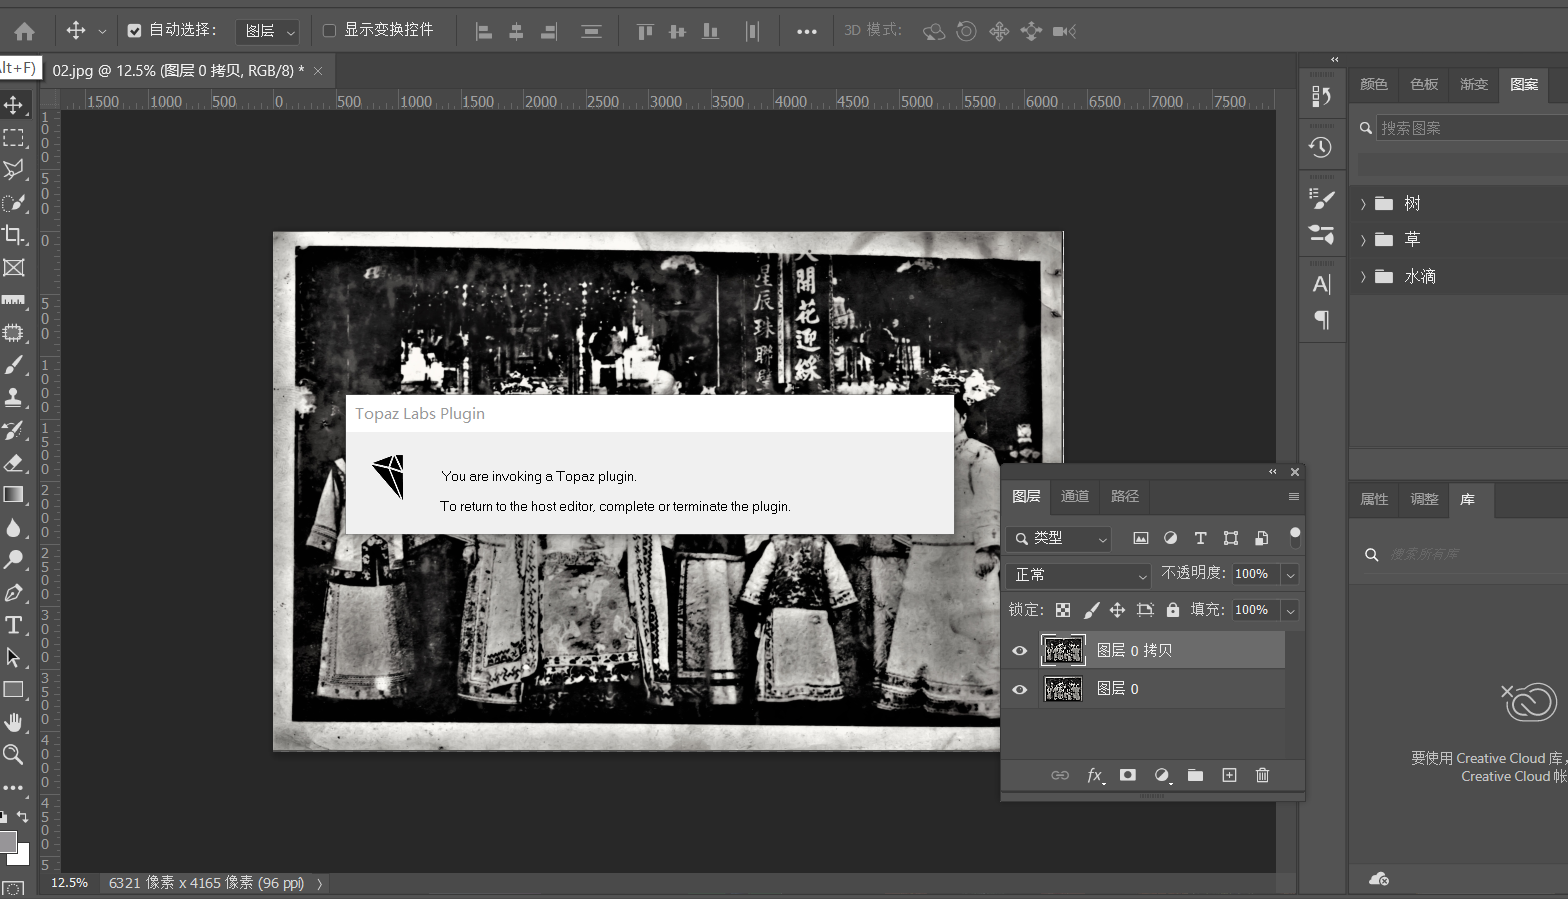The height and width of the screenshot is (899, 1568).
Task: Open the History panel clock icon
Action: [1321, 147]
